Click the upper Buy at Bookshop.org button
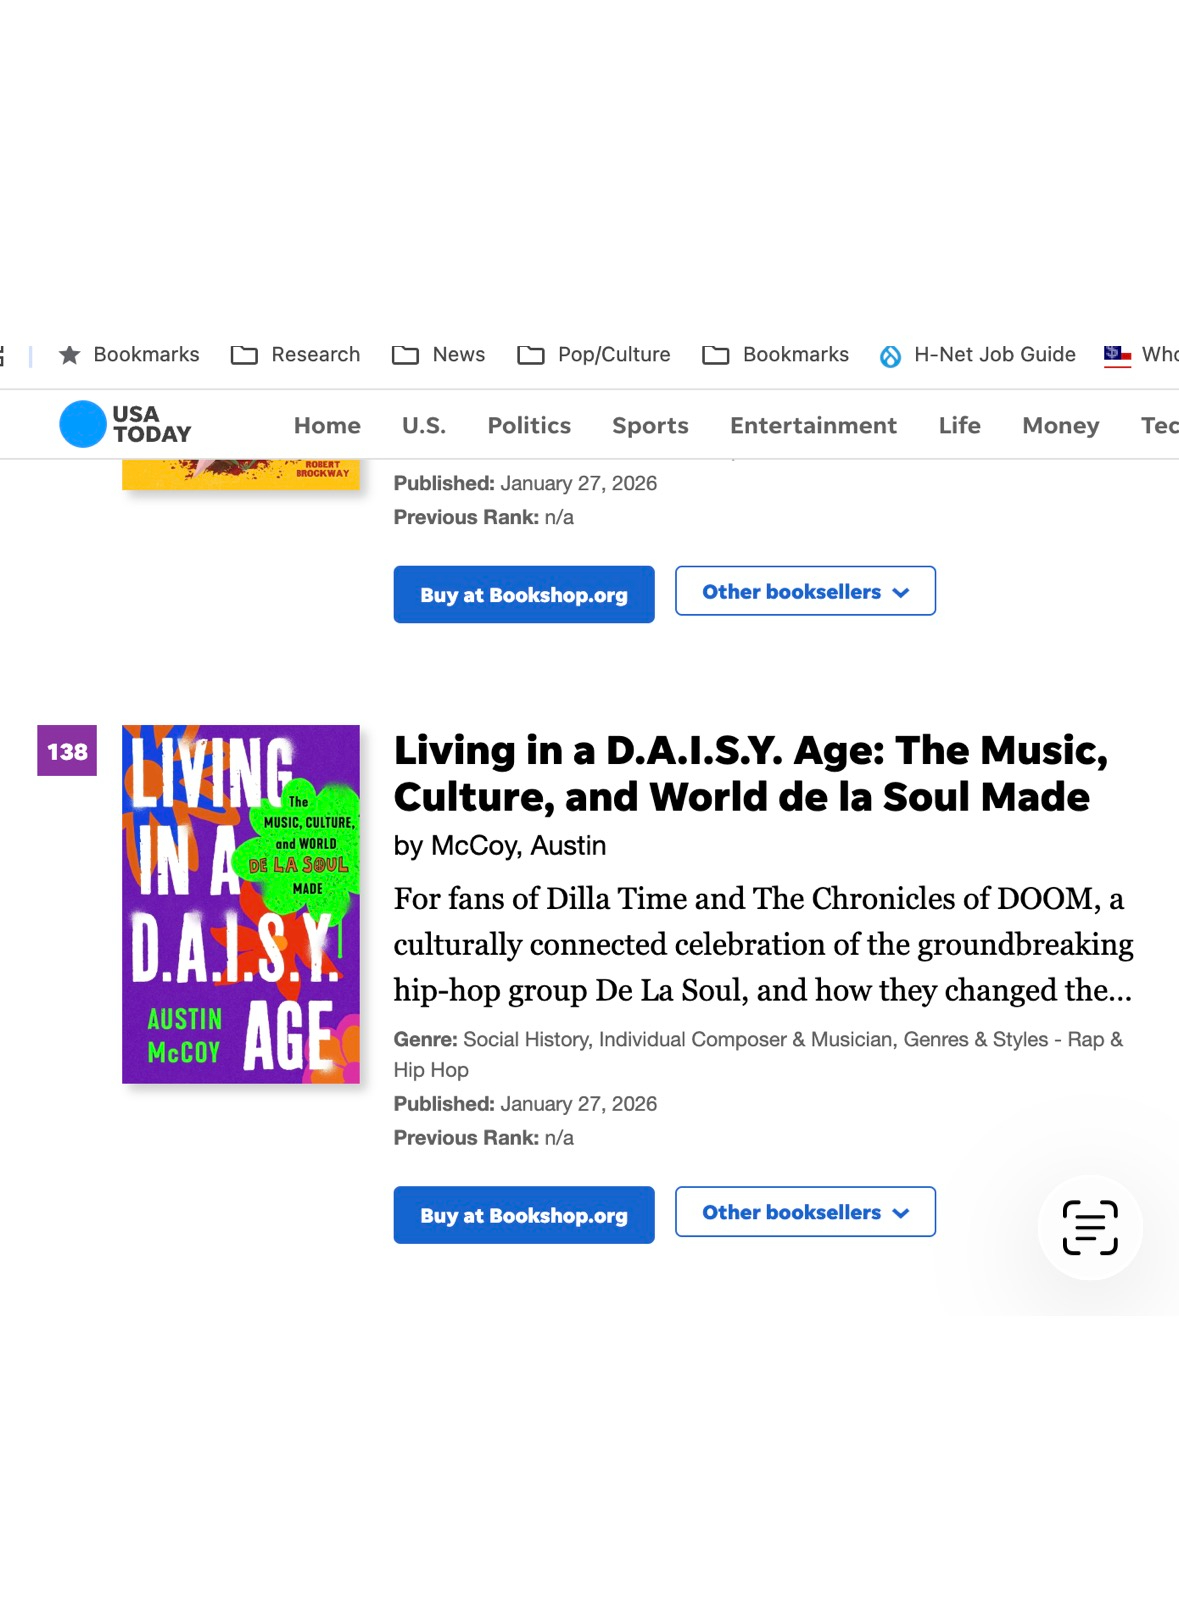1179x1621 pixels. pyautogui.click(x=523, y=595)
